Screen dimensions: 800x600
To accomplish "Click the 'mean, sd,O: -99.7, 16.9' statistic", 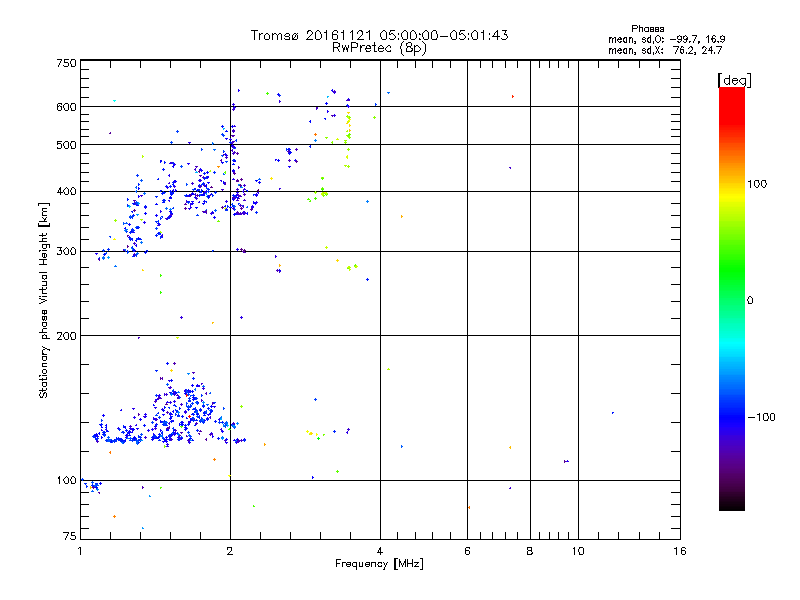I will point(666,39).
